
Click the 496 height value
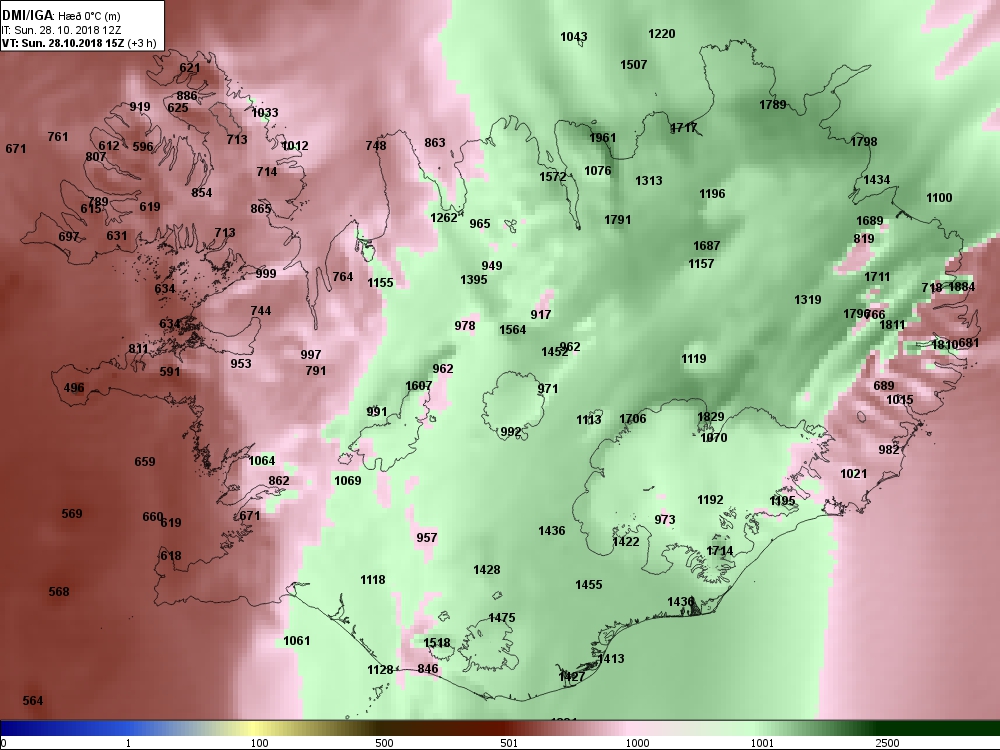click(74, 388)
